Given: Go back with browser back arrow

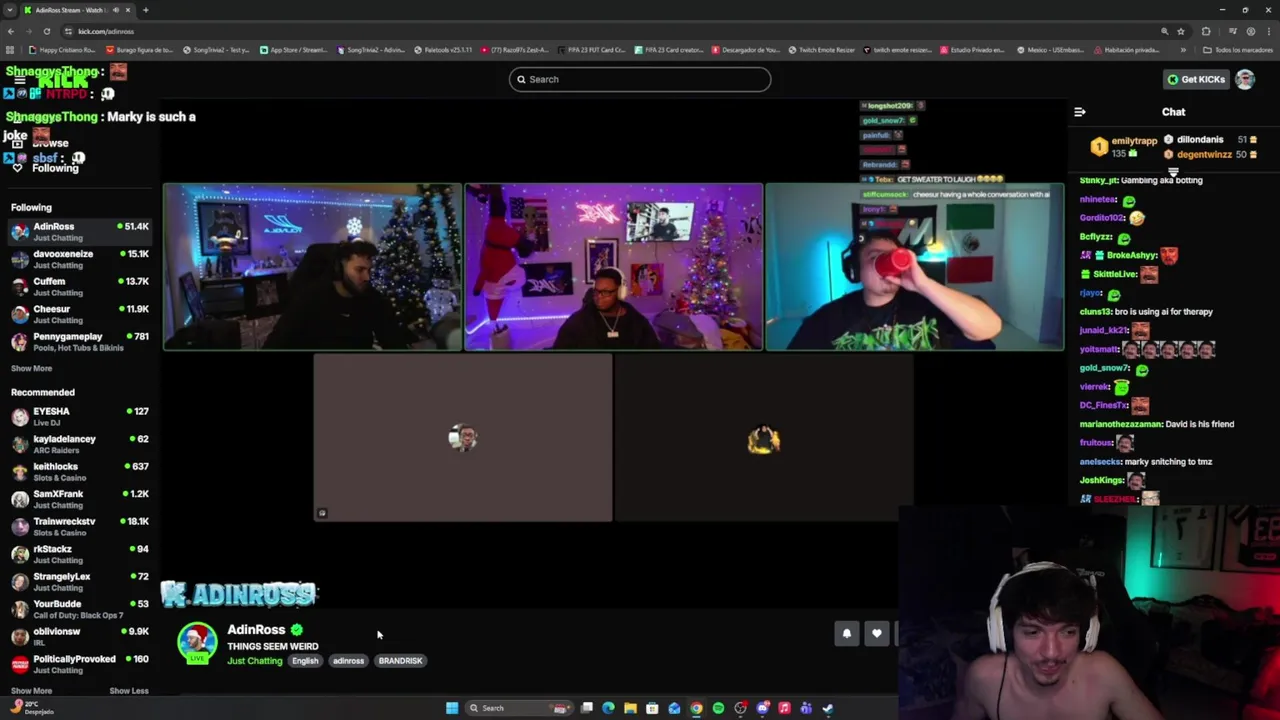Looking at the screenshot, I should (x=10, y=31).
